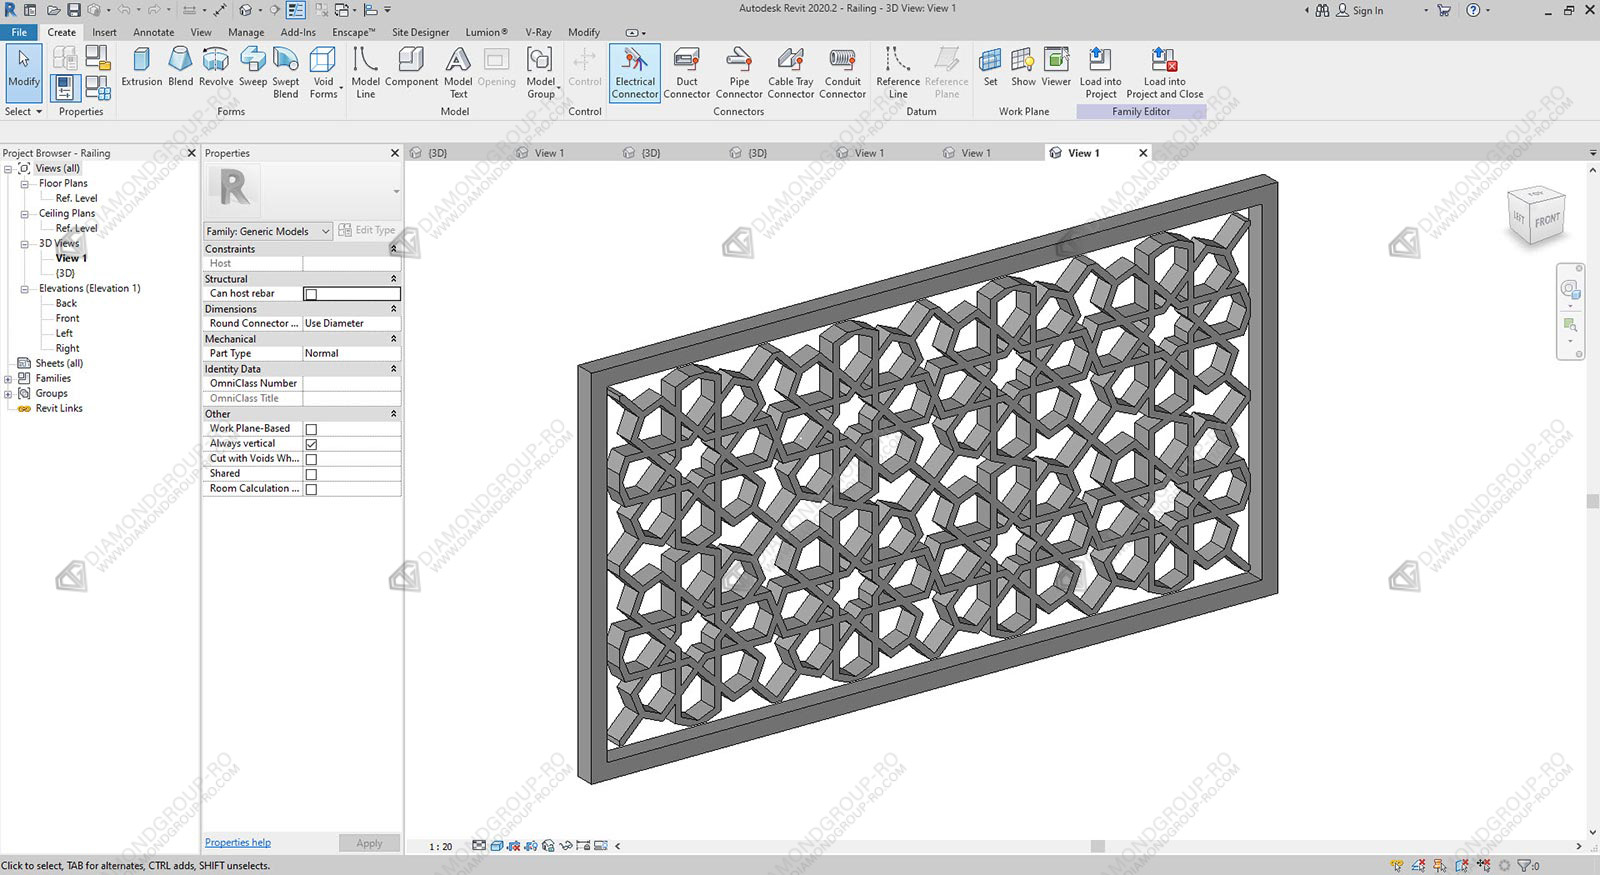Open the ViewCube Front face
The width and height of the screenshot is (1600, 875).
pos(1546,220)
